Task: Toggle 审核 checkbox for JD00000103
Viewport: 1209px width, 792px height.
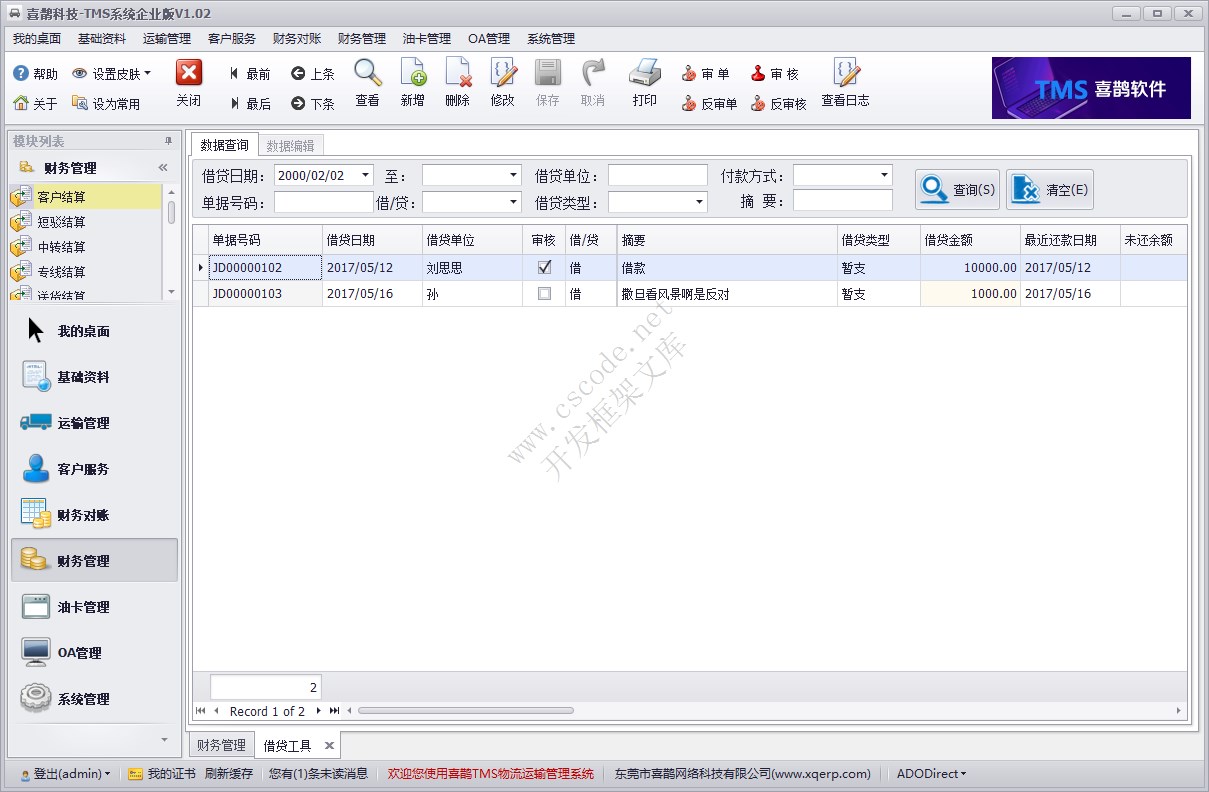Action: click(544, 294)
